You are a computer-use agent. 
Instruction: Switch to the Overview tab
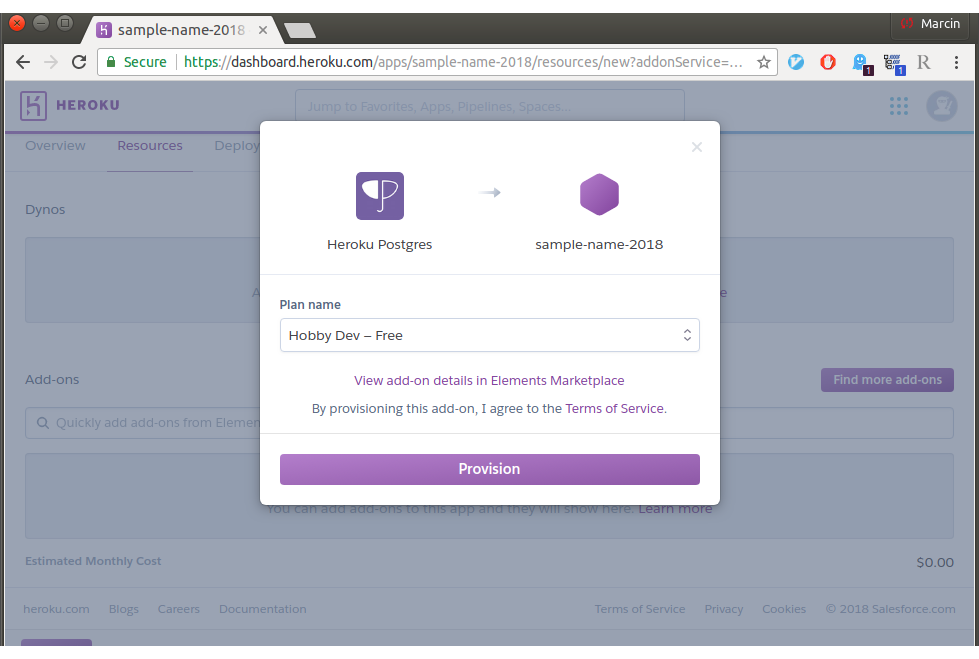(56, 146)
